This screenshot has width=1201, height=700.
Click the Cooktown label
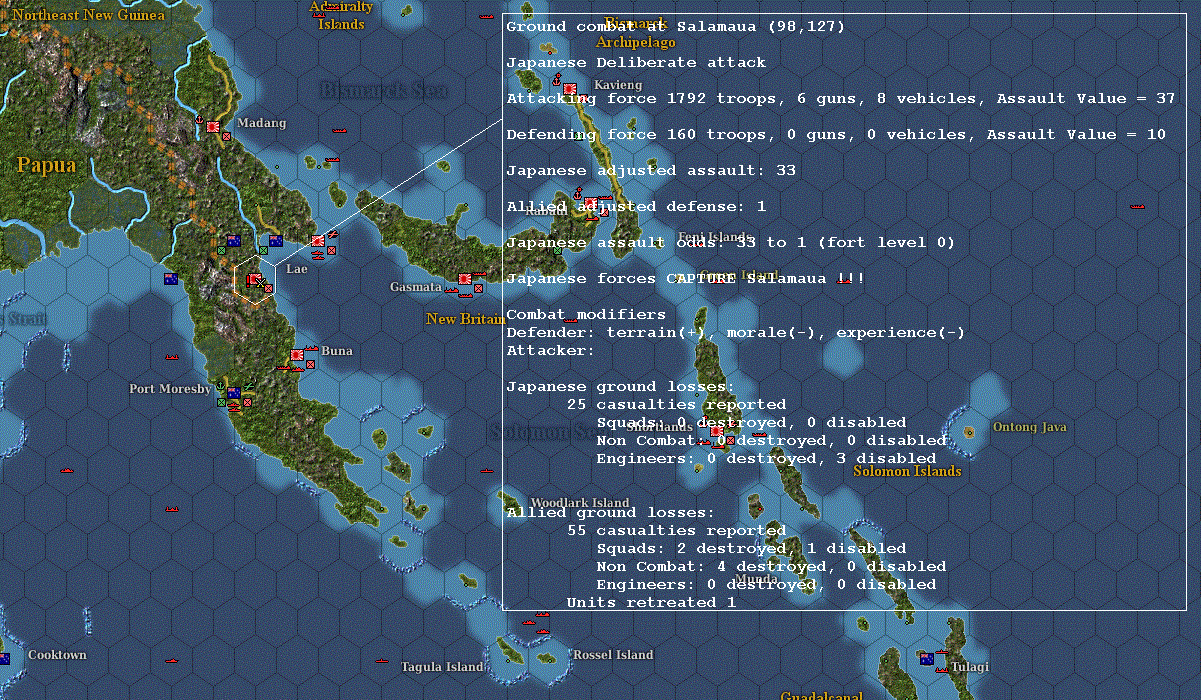coord(57,655)
